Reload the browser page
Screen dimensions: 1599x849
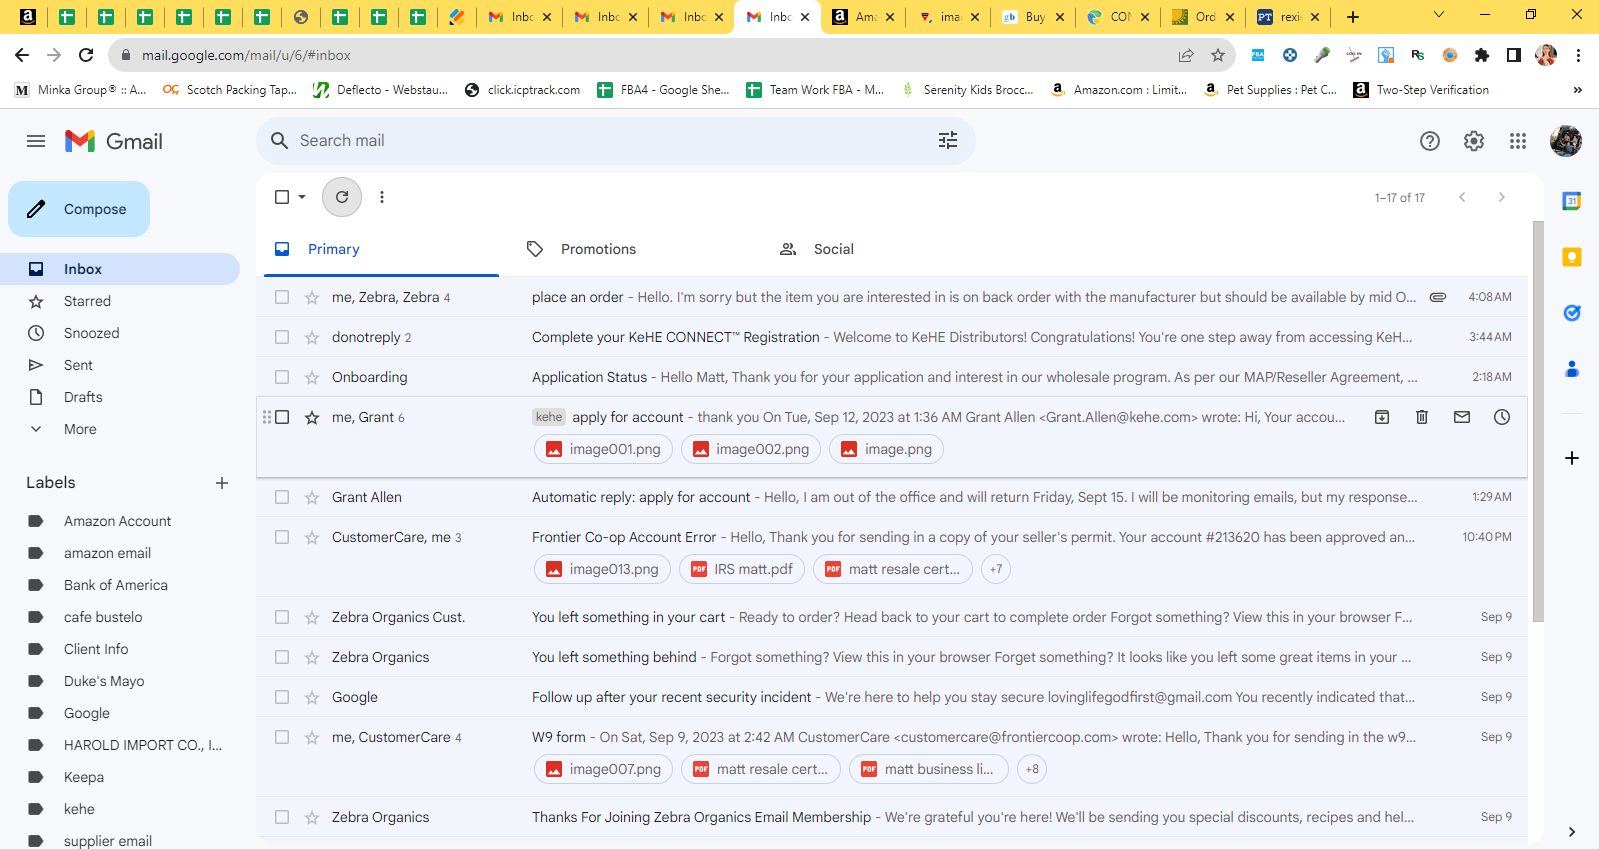pyautogui.click(x=86, y=55)
